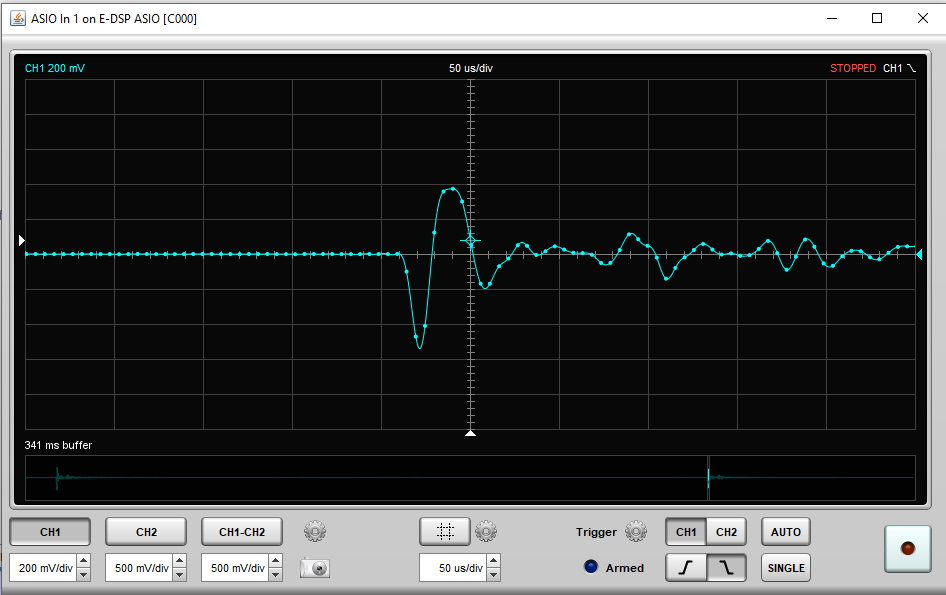The width and height of the screenshot is (946, 595).
Task: Select the falling edge trigger slope
Action: pos(726,568)
